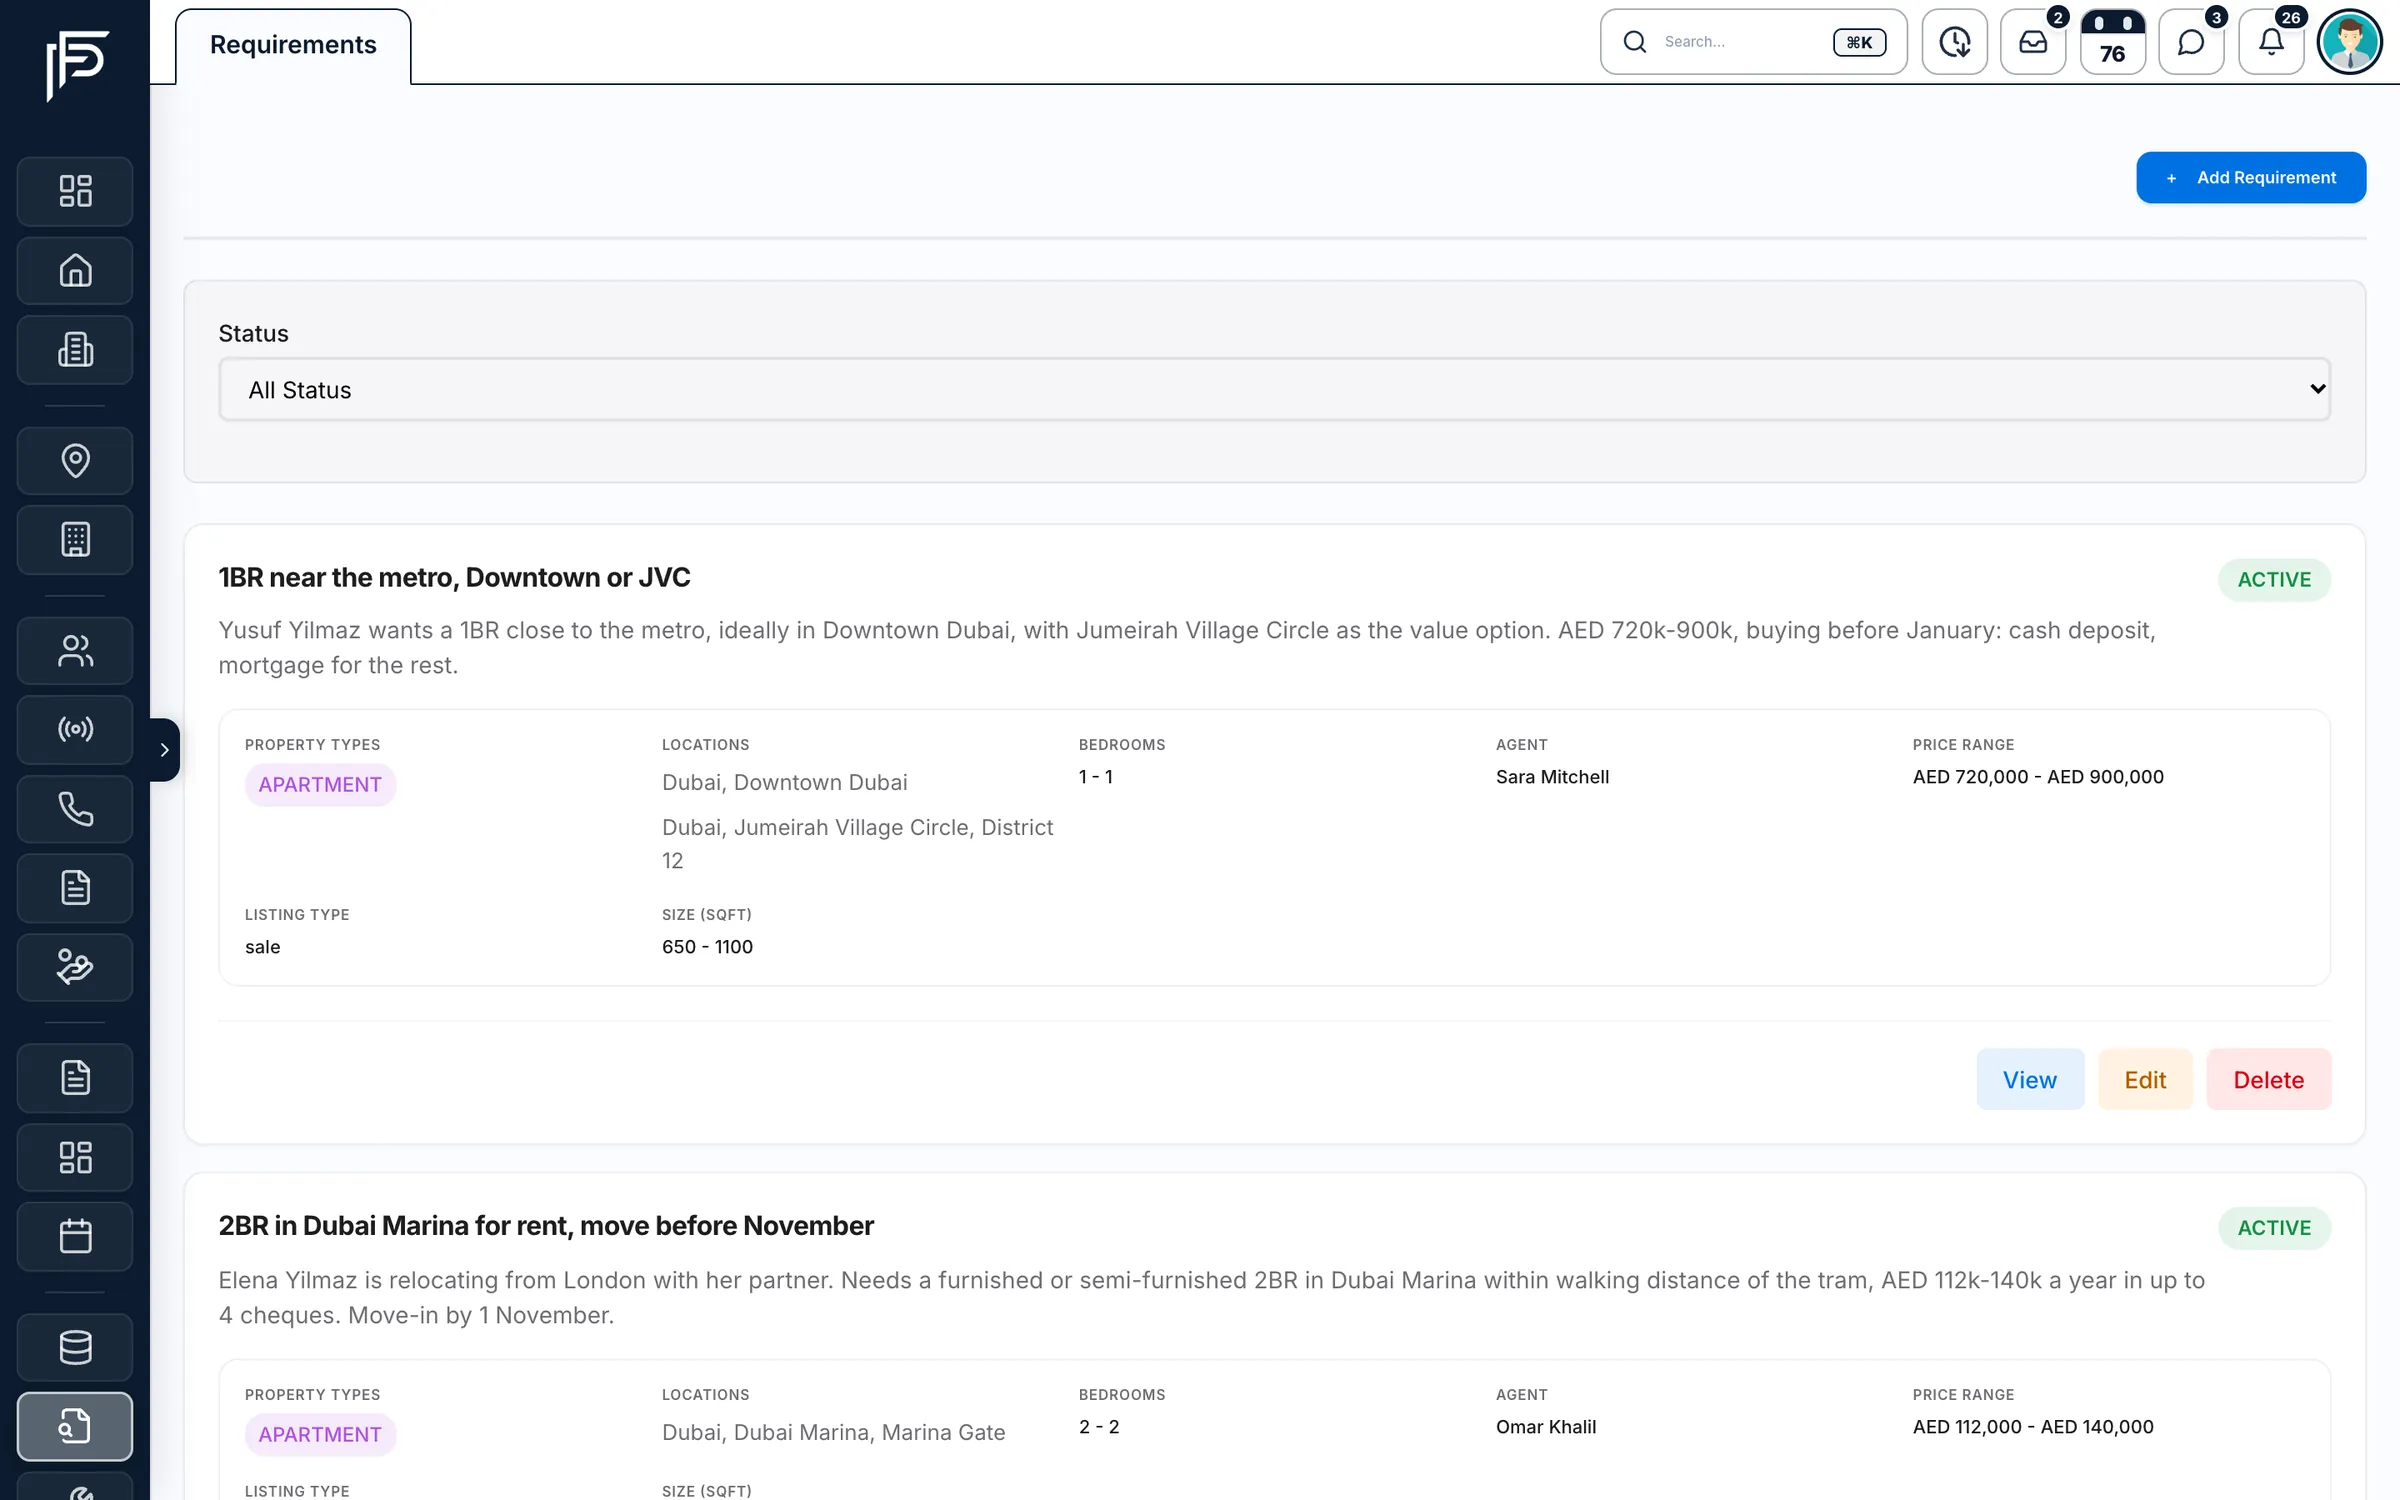Select the Requirements tab
This screenshot has height=1500, width=2400.
293,46
